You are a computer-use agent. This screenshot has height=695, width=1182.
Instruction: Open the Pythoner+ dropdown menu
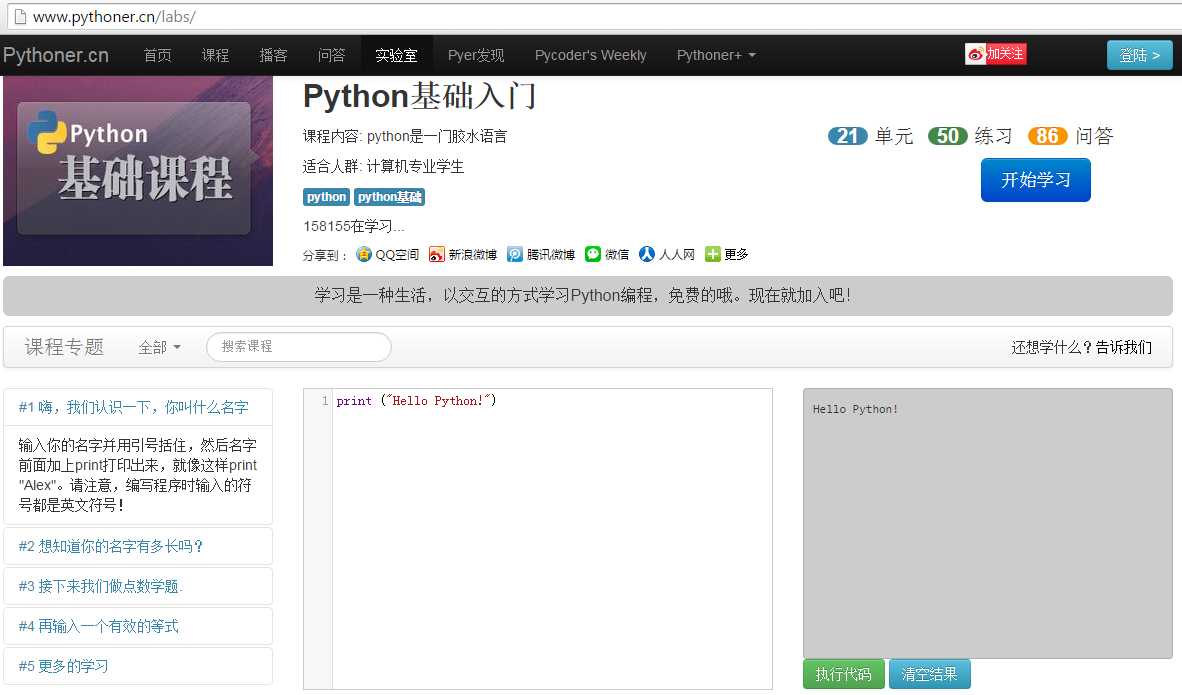click(716, 55)
